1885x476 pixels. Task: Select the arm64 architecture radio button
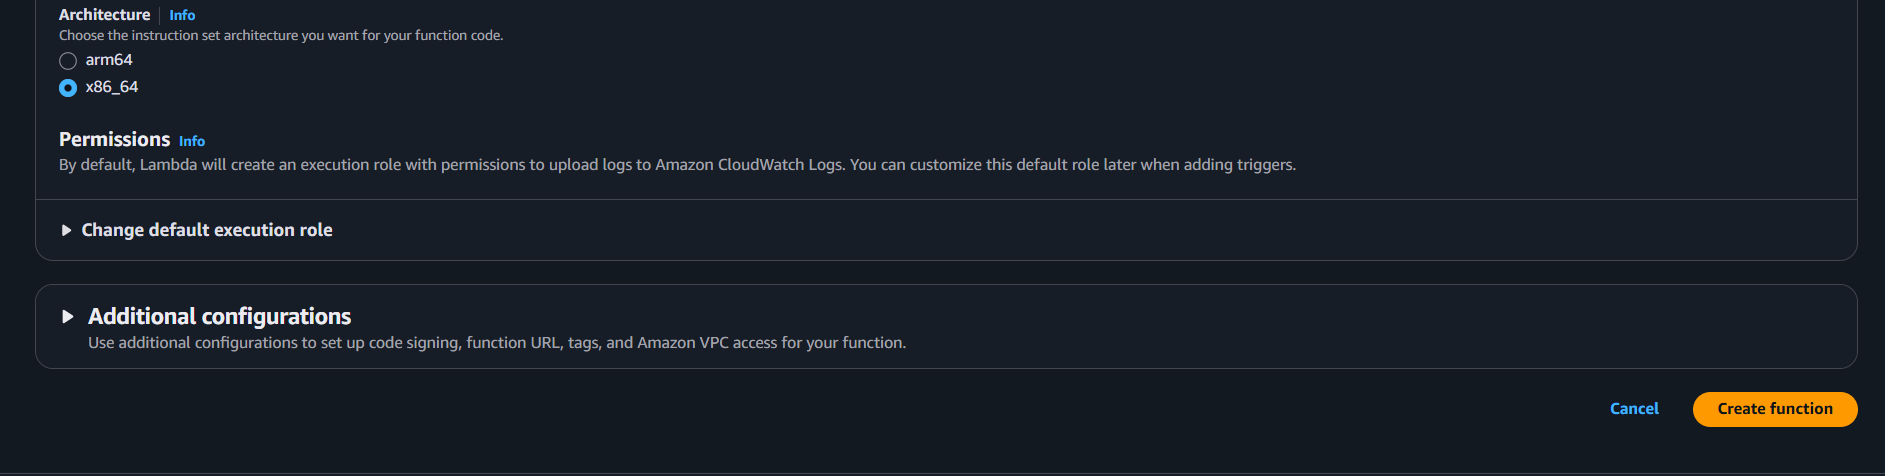[68, 61]
